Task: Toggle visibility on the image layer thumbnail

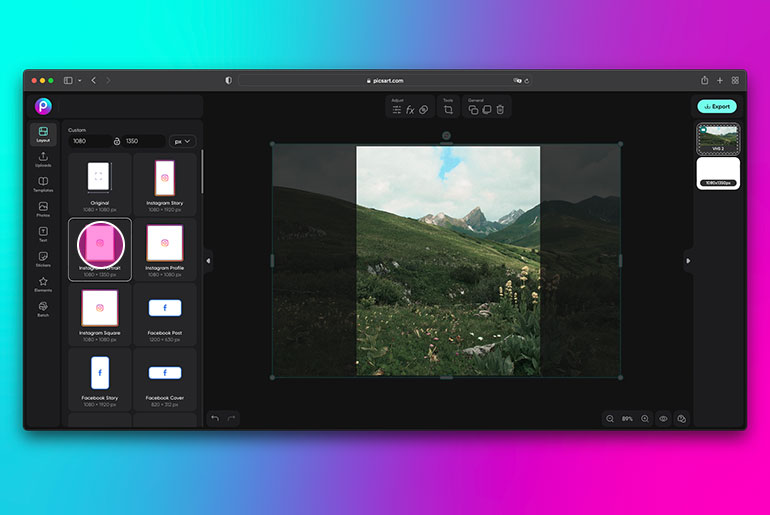Action: pyautogui.click(x=703, y=130)
